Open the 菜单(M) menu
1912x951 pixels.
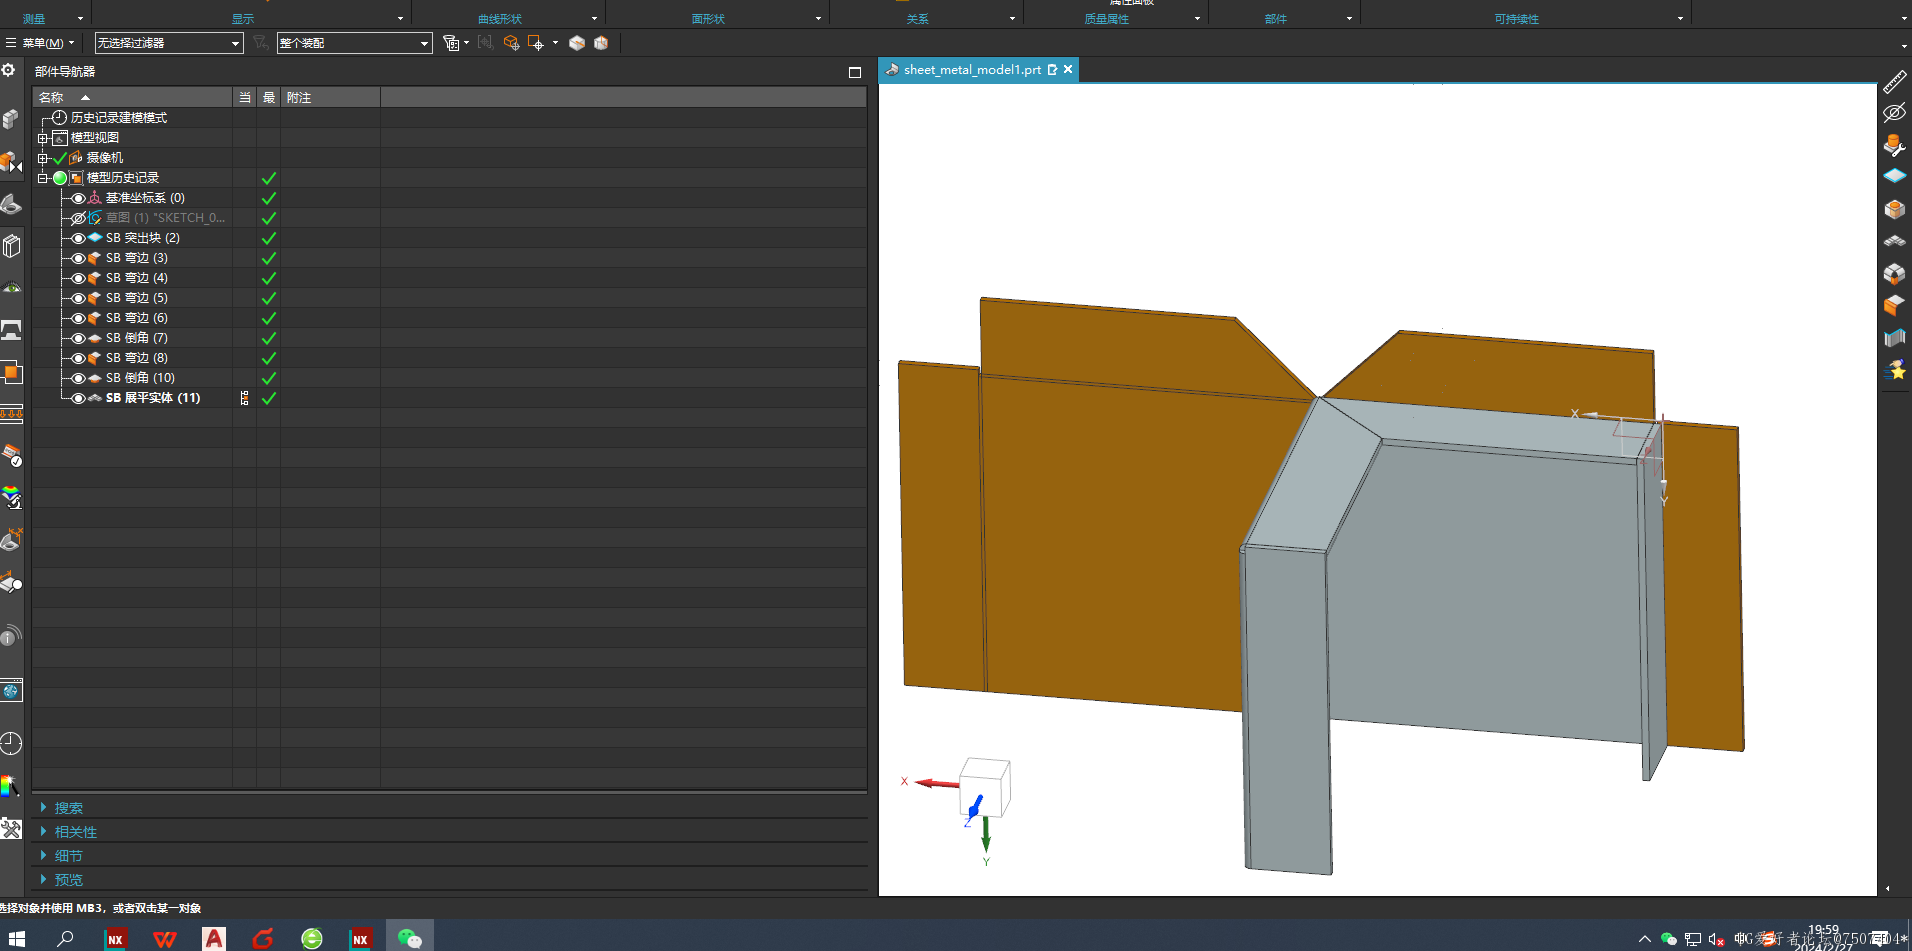40,43
